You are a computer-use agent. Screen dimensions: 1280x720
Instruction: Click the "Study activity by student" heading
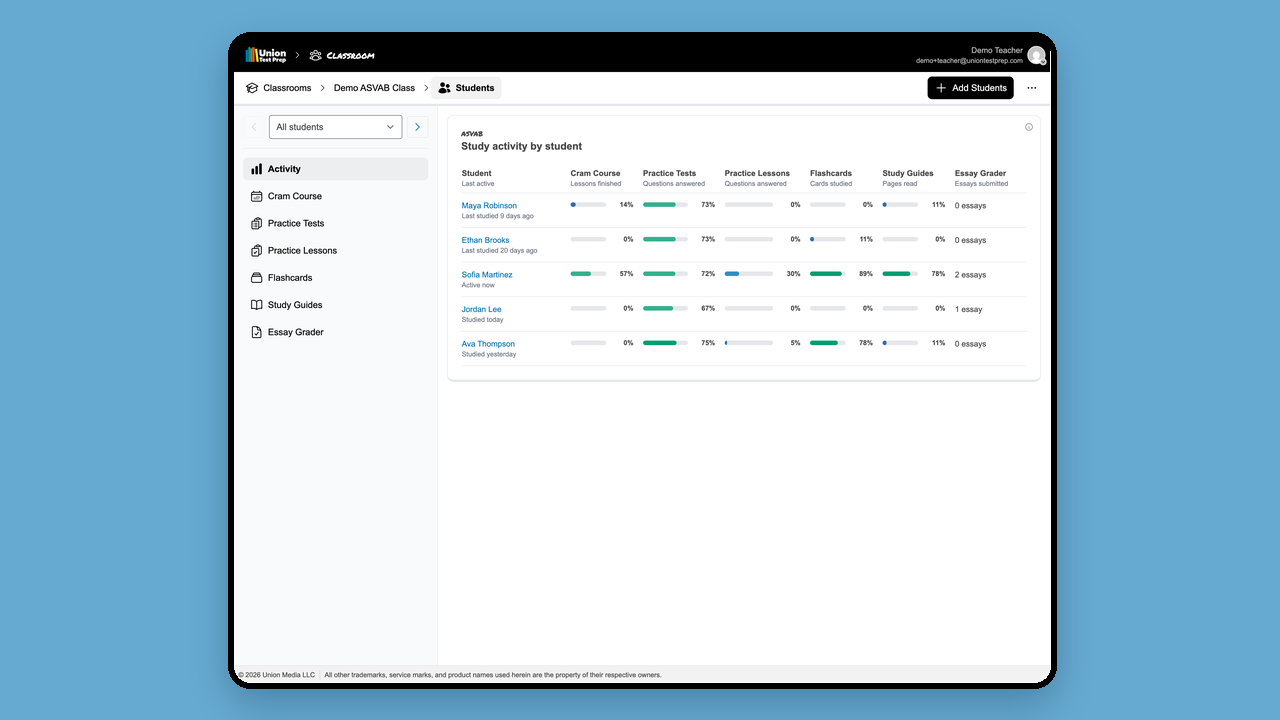point(521,146)
